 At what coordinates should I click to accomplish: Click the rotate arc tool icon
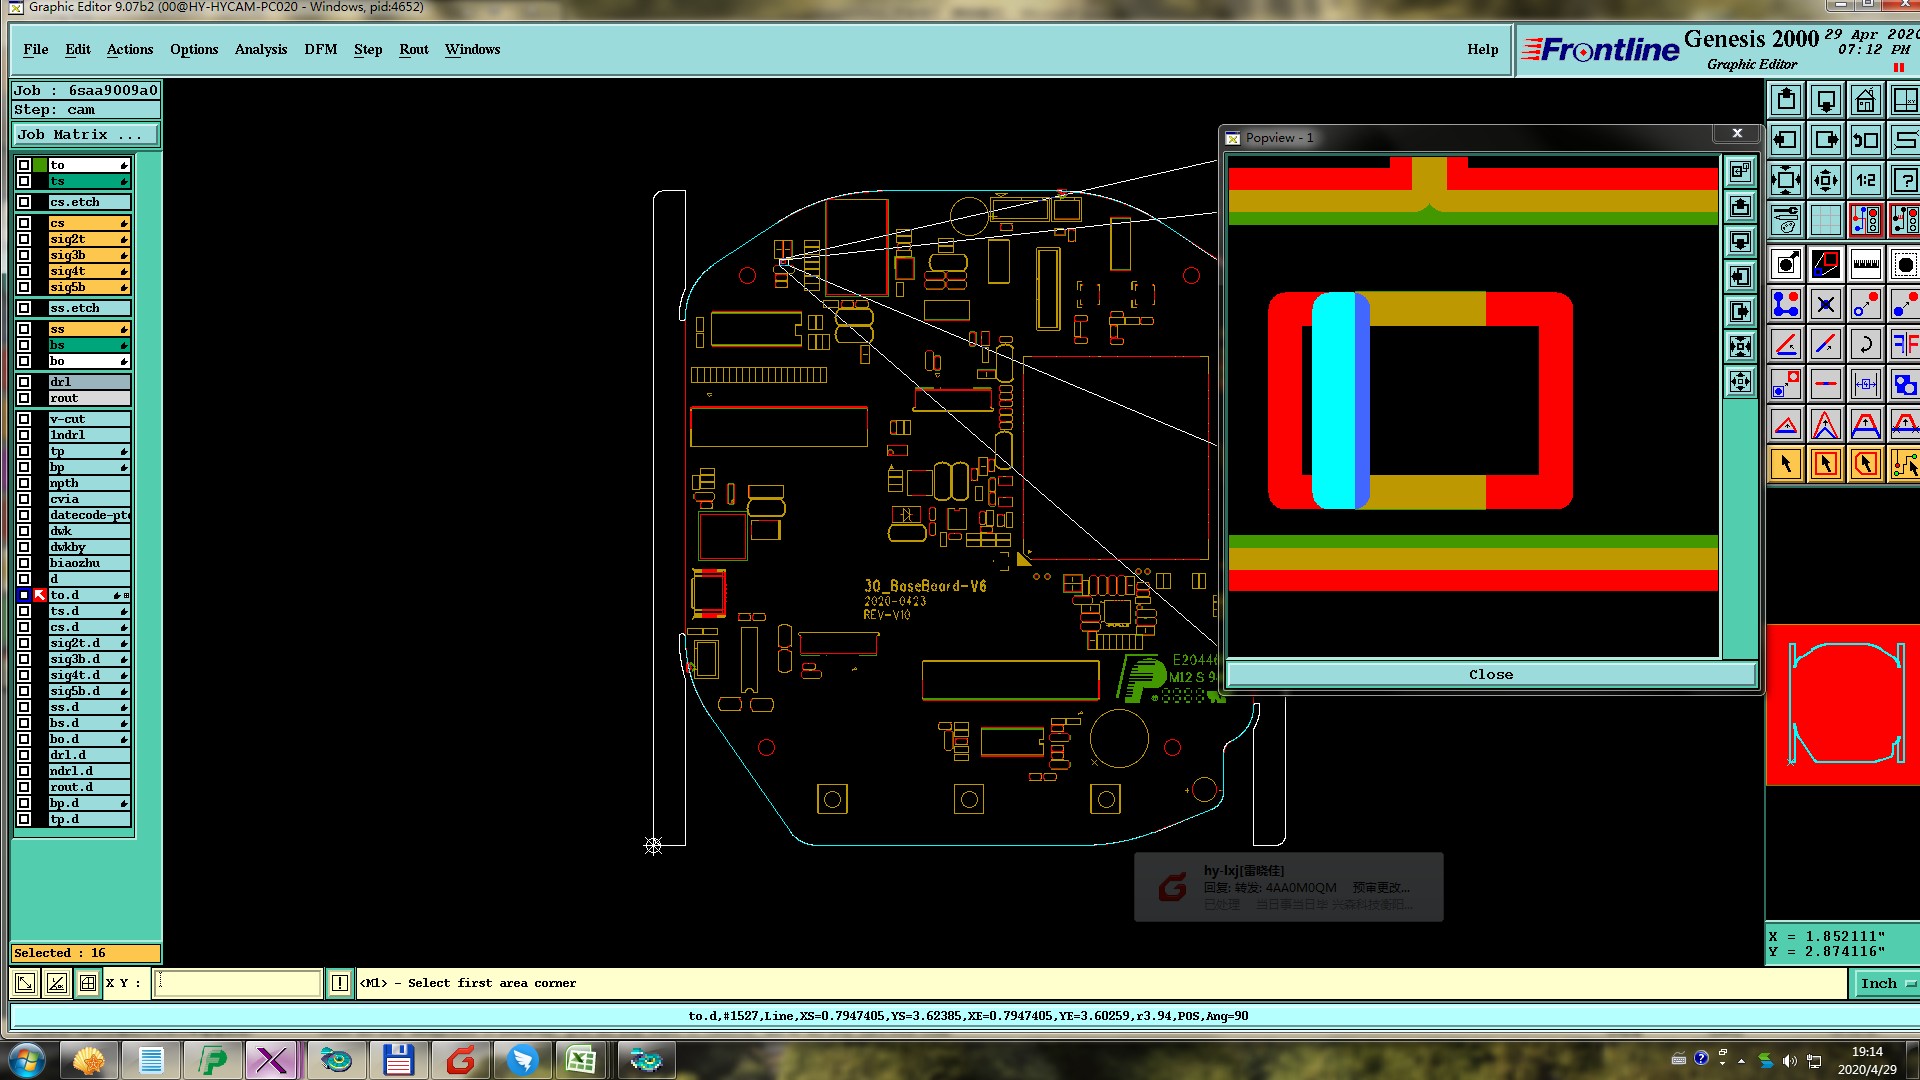click(x=1865, y=345)
